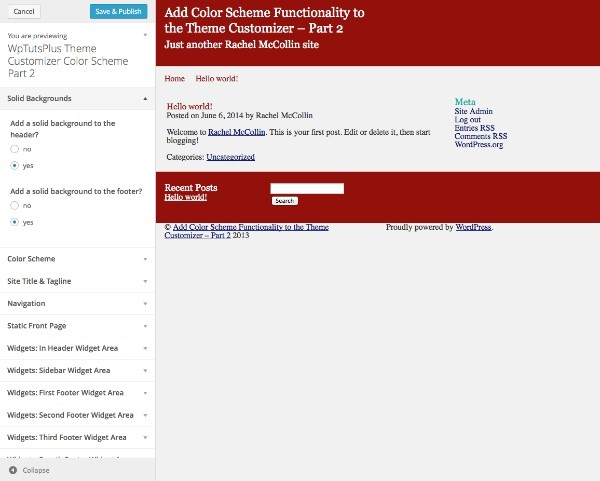Image resolution: width=600 pixels, height=481 pixels.
Task: Click the Save & Publish button
Action: (119, 11)
